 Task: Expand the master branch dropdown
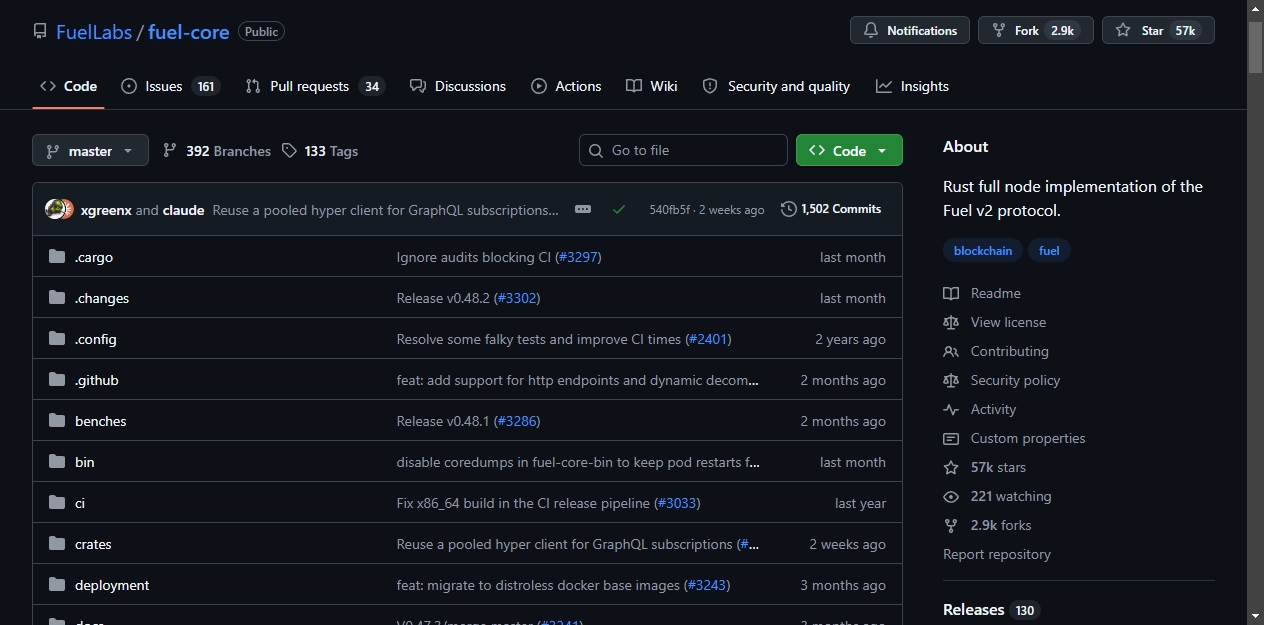tap(90, 151)
